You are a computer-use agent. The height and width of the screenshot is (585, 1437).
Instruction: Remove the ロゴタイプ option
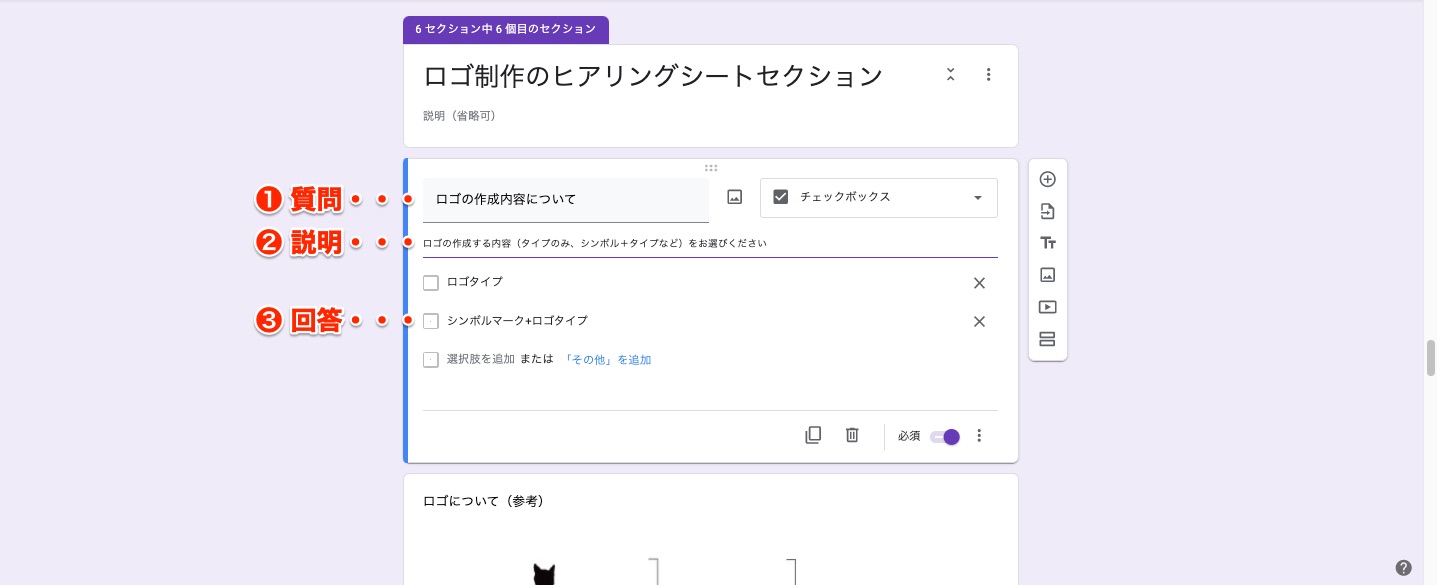979,283
